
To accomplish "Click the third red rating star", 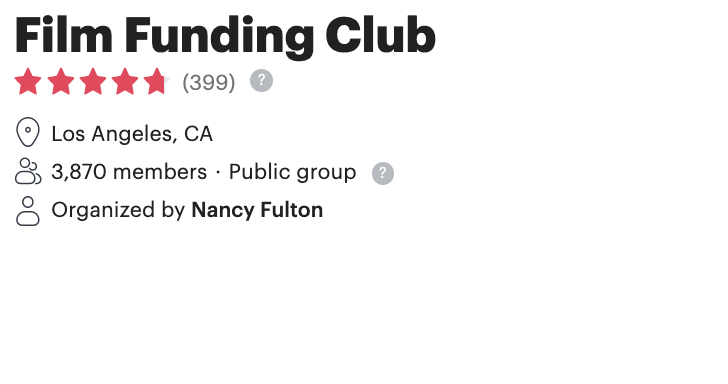I will pos(93,82).
